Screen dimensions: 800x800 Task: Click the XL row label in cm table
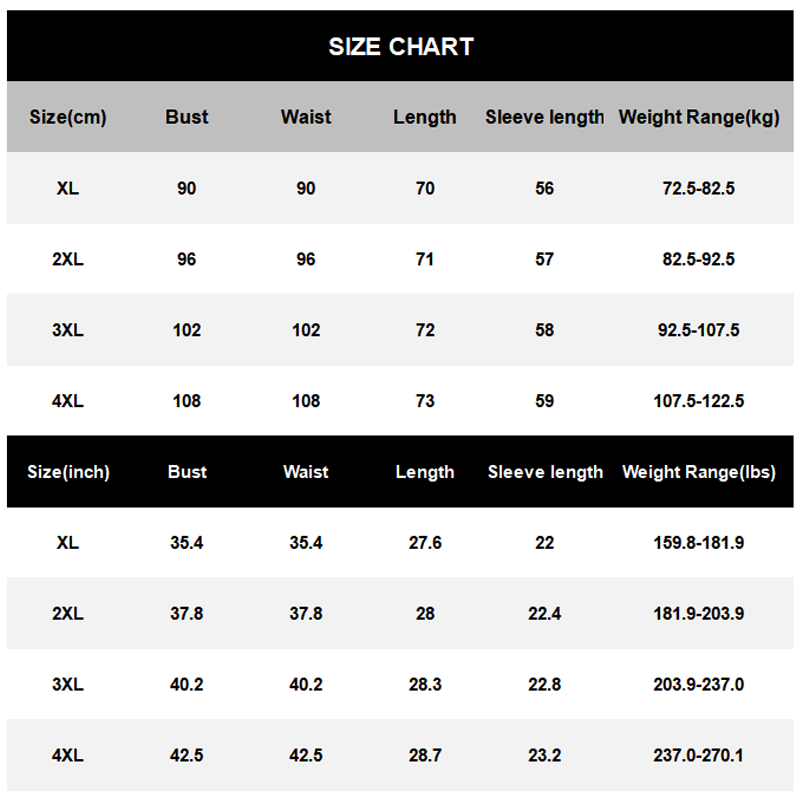tap(68, 188)
